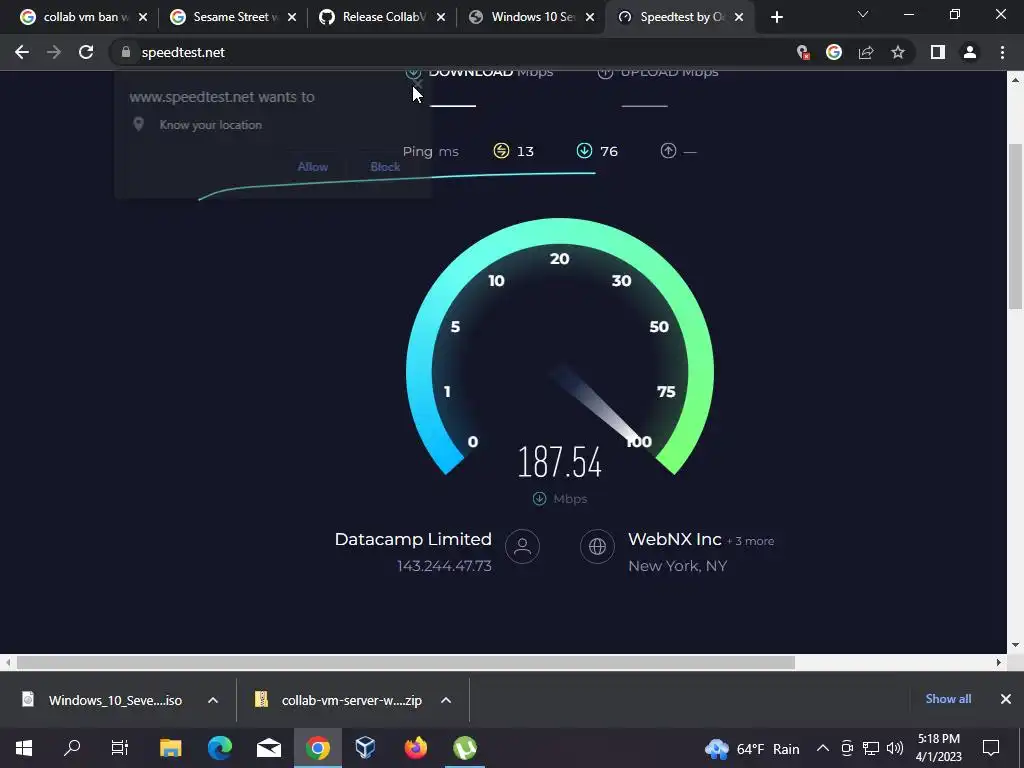Click the 187.54 speed reading

pyautogui.click(x=560, y=462)
